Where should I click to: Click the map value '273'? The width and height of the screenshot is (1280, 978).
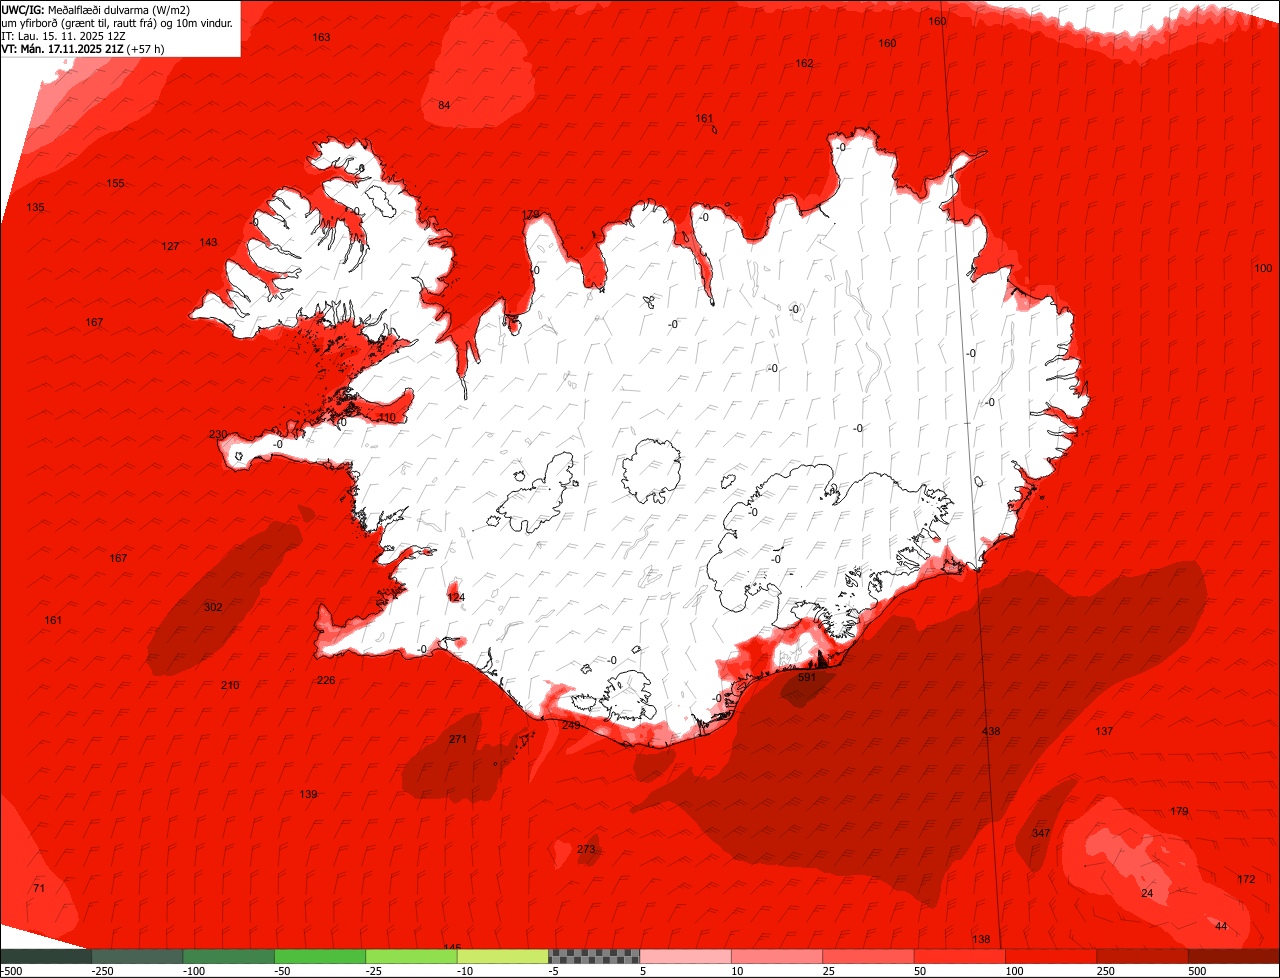(586, 850)
